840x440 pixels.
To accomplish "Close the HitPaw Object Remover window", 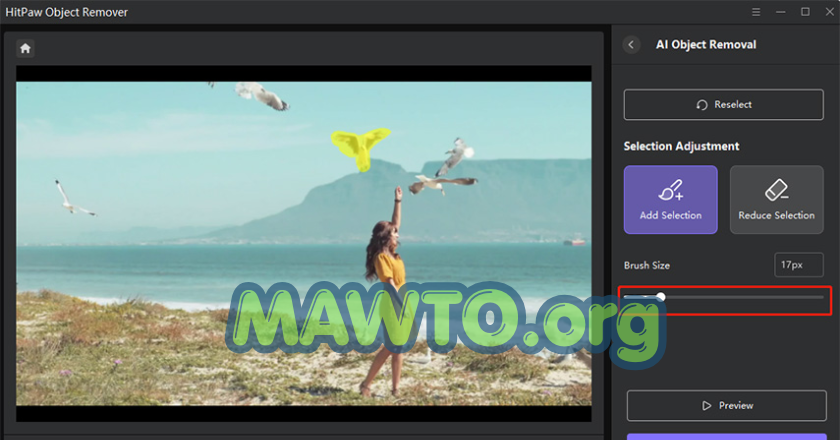I will [829, 12].
